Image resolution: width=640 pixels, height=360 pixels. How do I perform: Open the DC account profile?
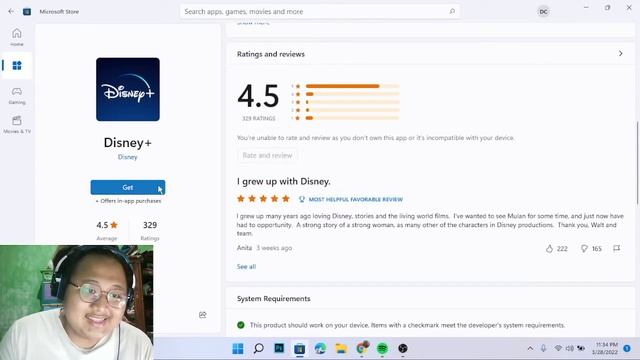tap(543, 12)
